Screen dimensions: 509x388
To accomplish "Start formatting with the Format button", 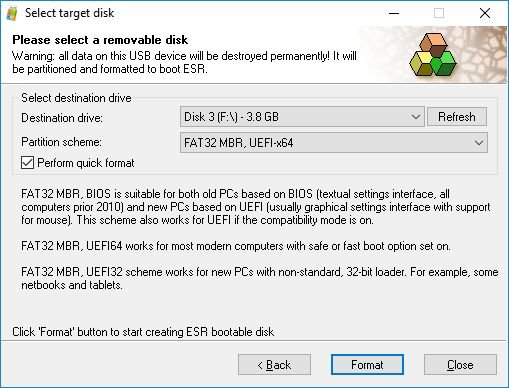I will click(x=367, y=365).
